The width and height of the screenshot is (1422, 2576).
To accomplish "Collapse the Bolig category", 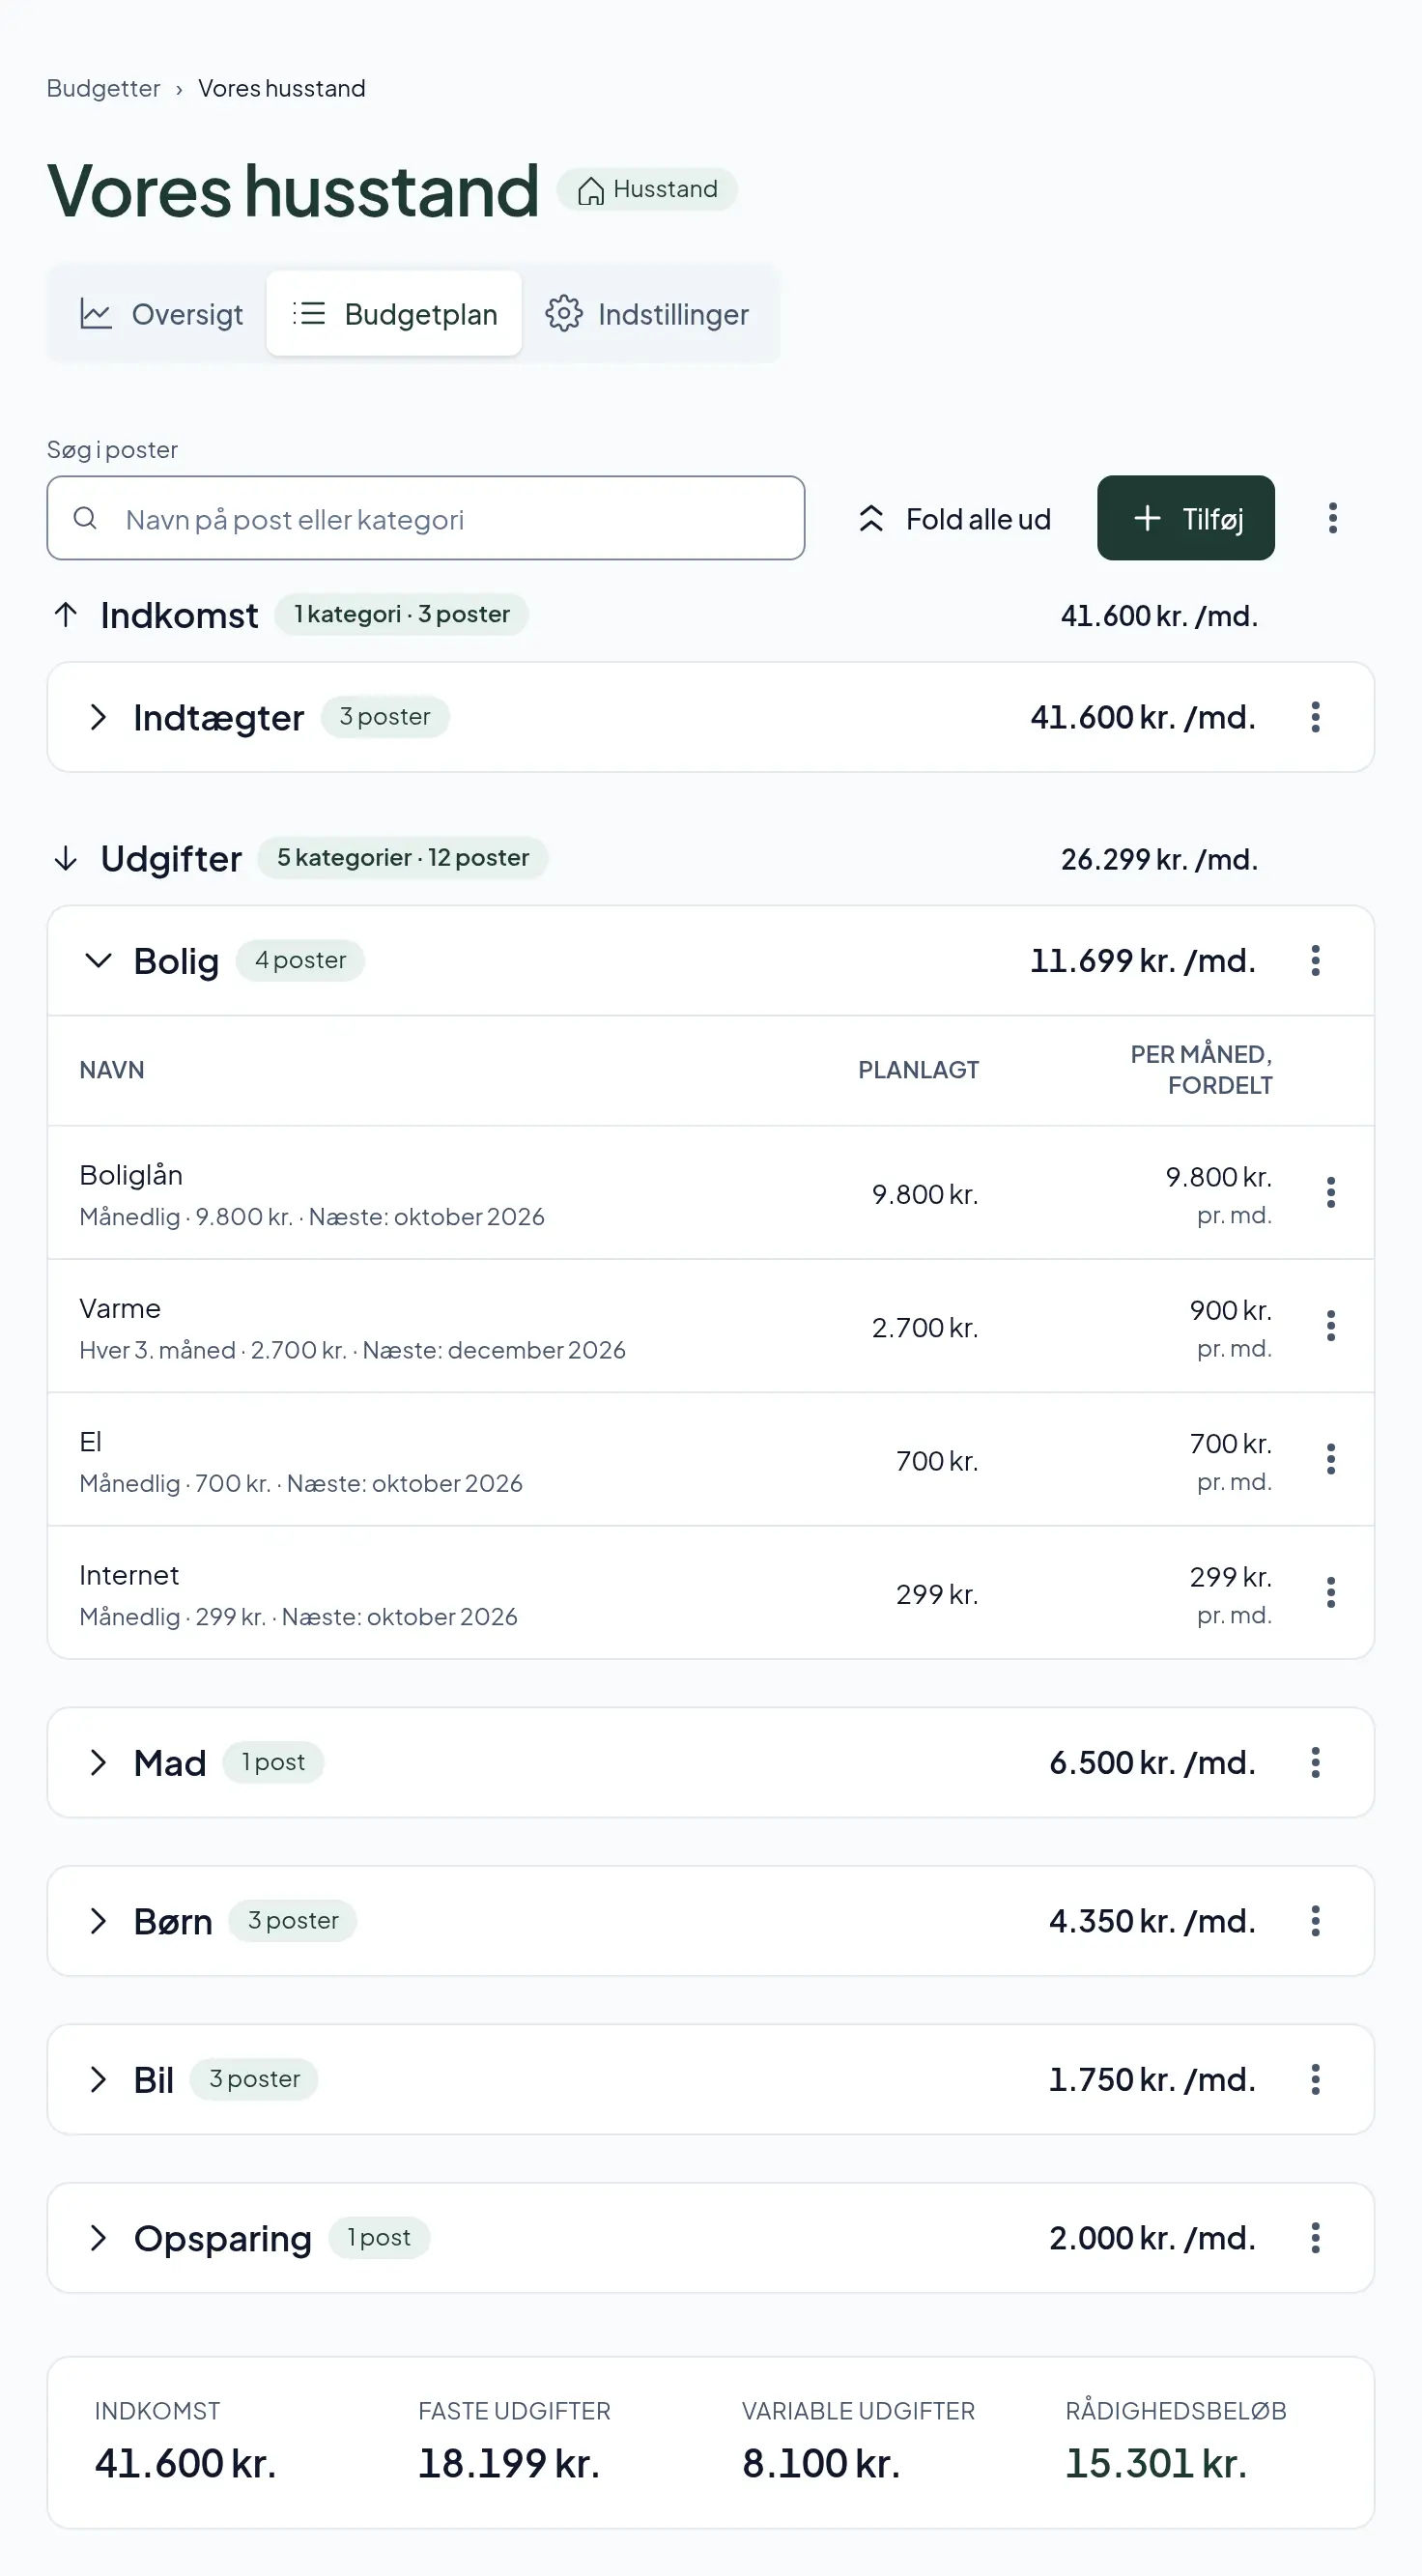I will point(98,960).
